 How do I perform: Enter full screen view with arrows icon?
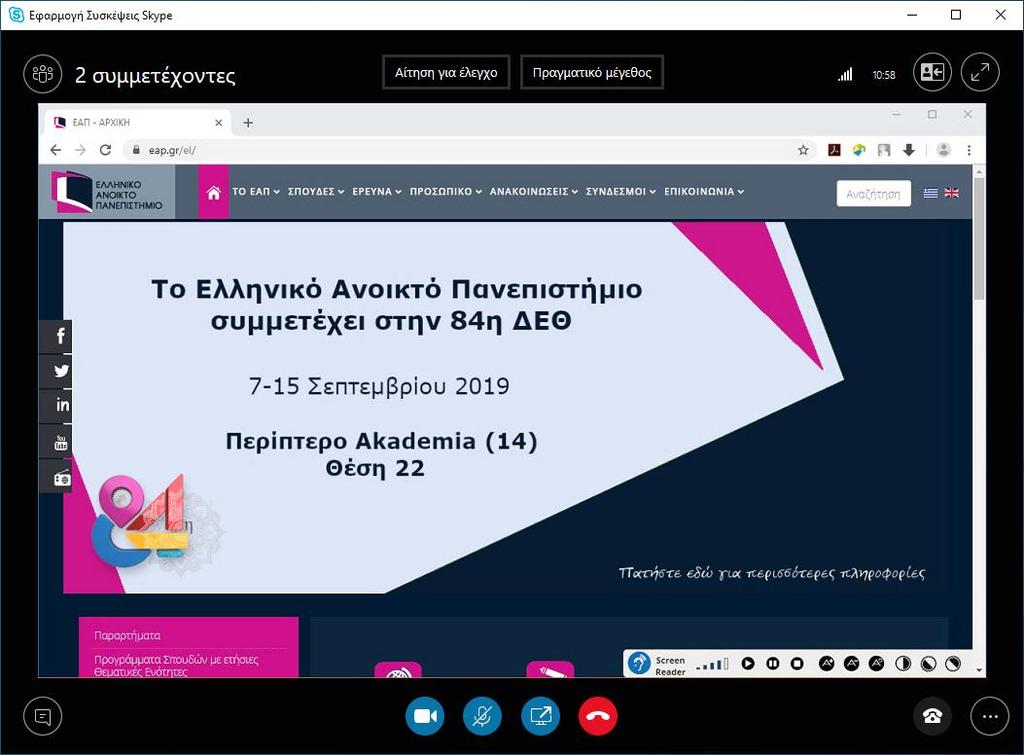[980, 72]
